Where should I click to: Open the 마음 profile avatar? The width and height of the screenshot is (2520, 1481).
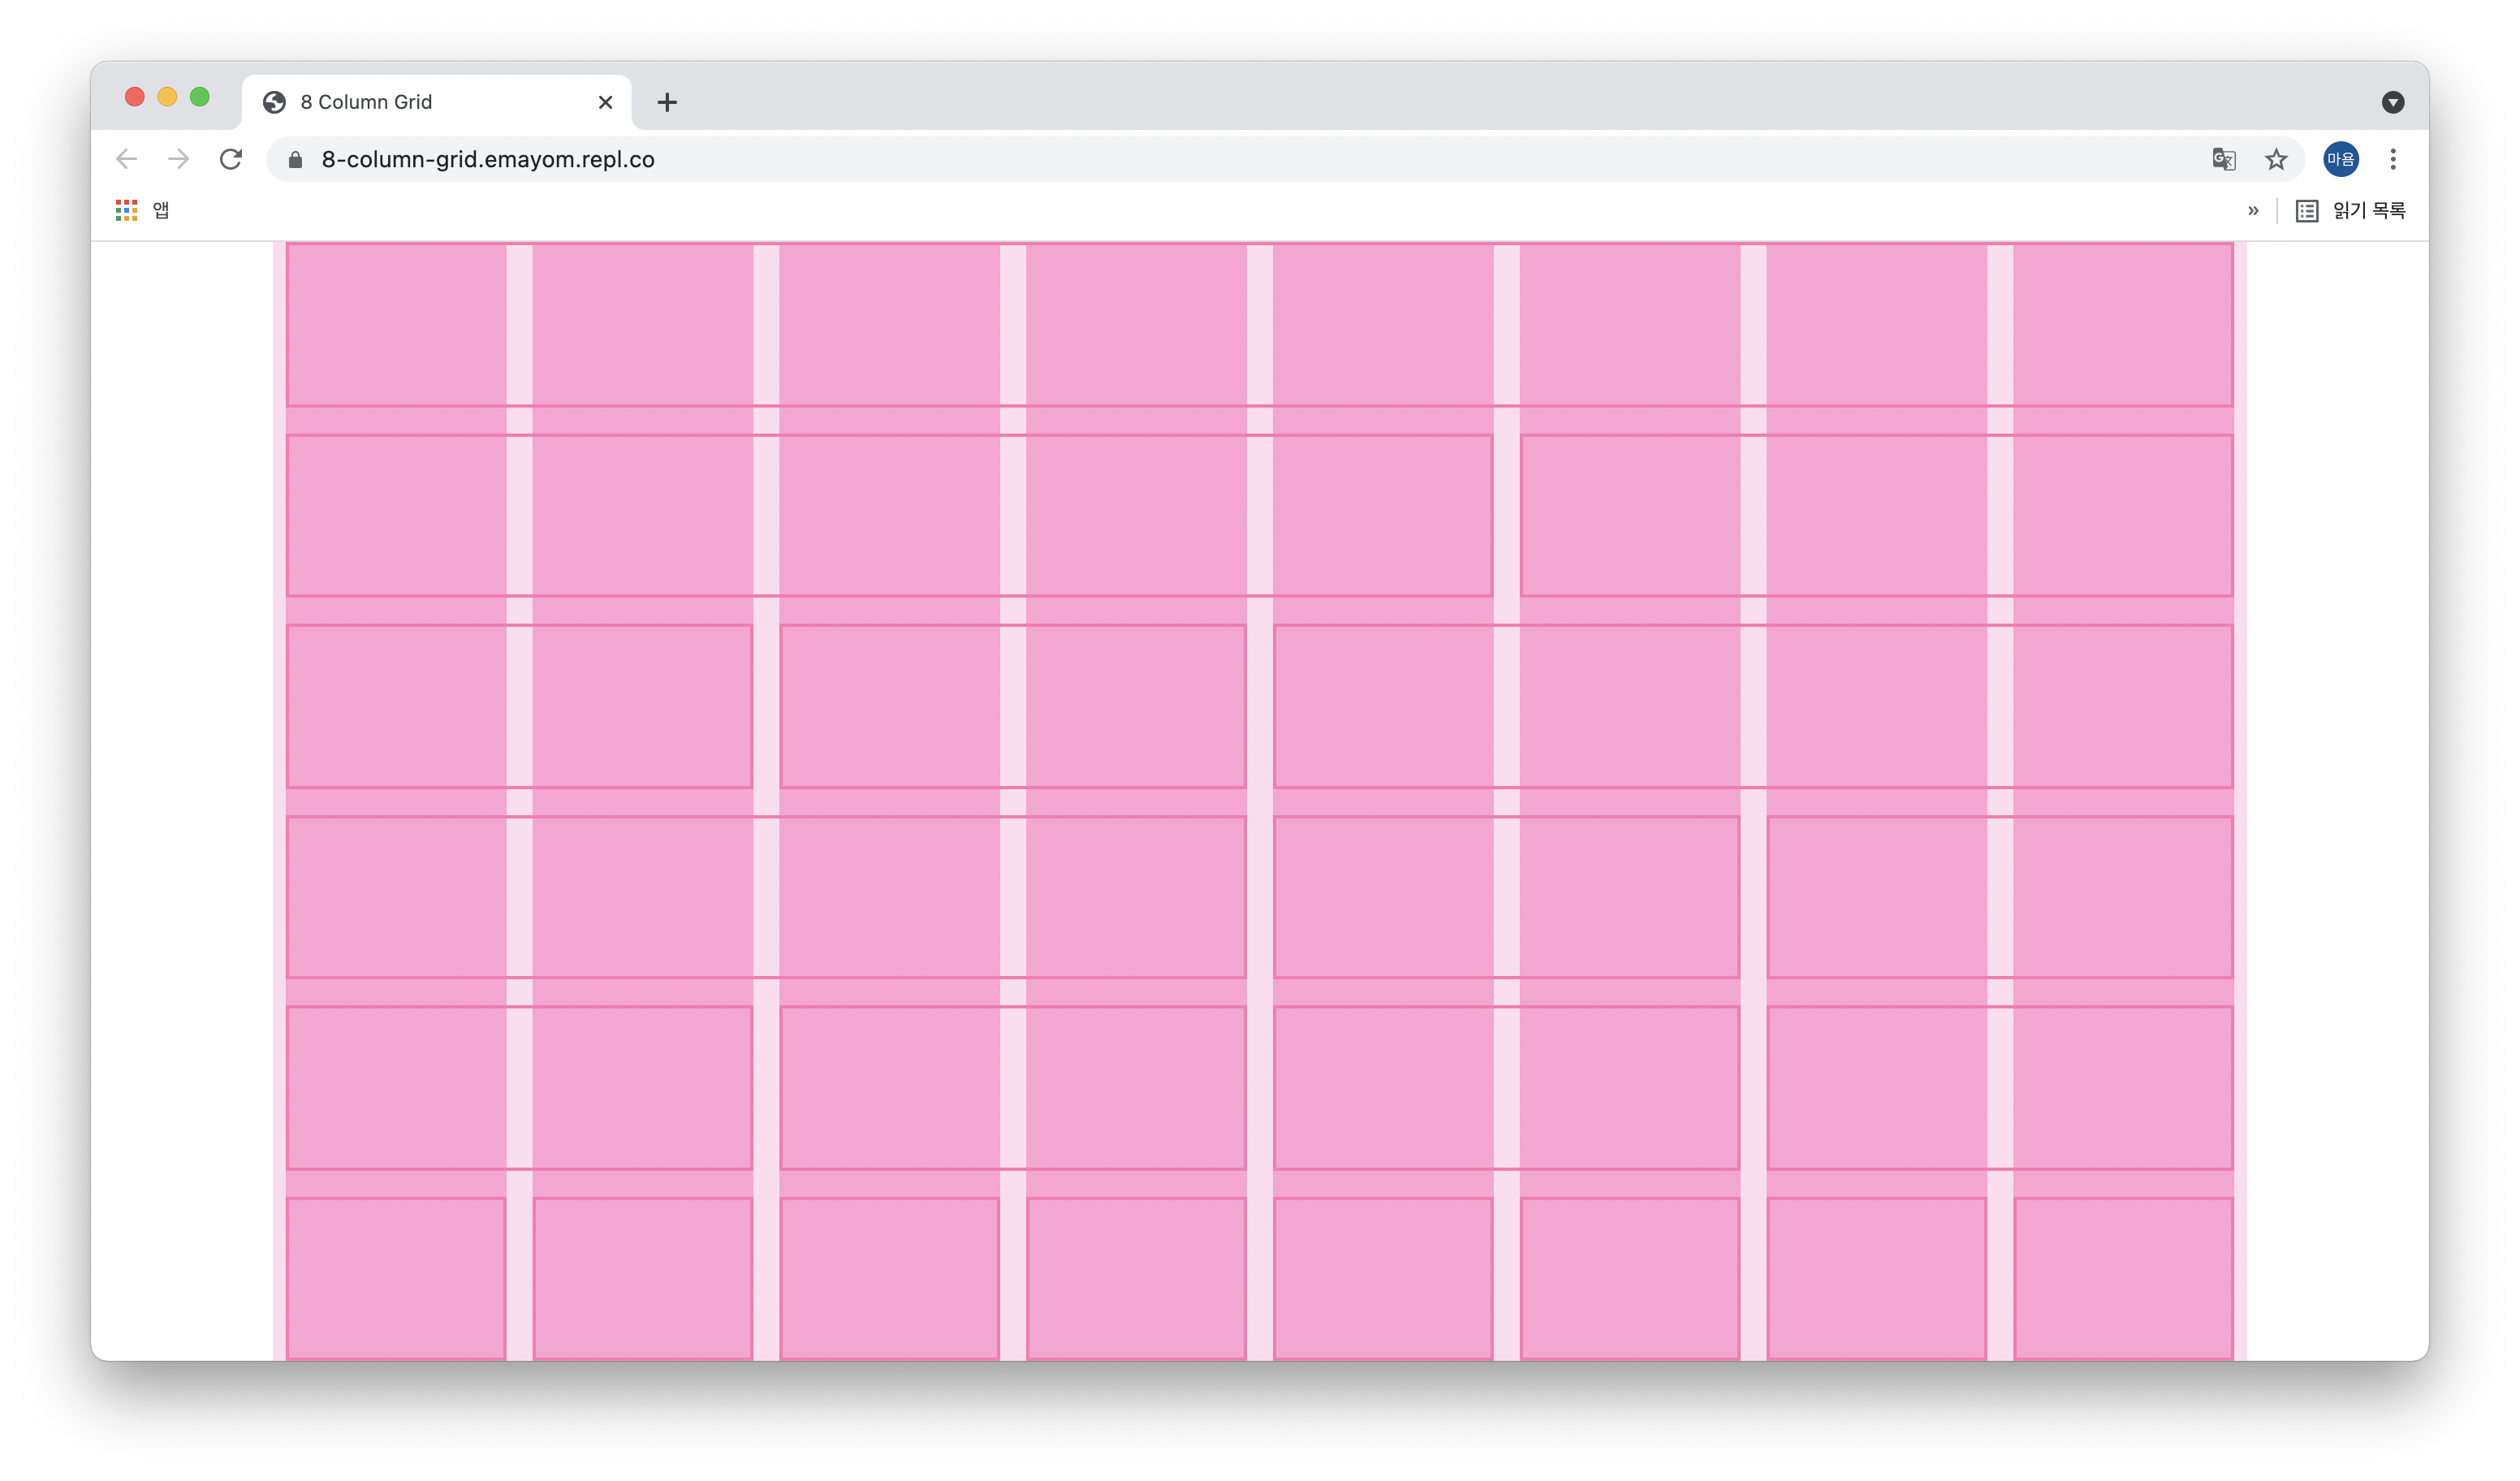pos(2340,159)
